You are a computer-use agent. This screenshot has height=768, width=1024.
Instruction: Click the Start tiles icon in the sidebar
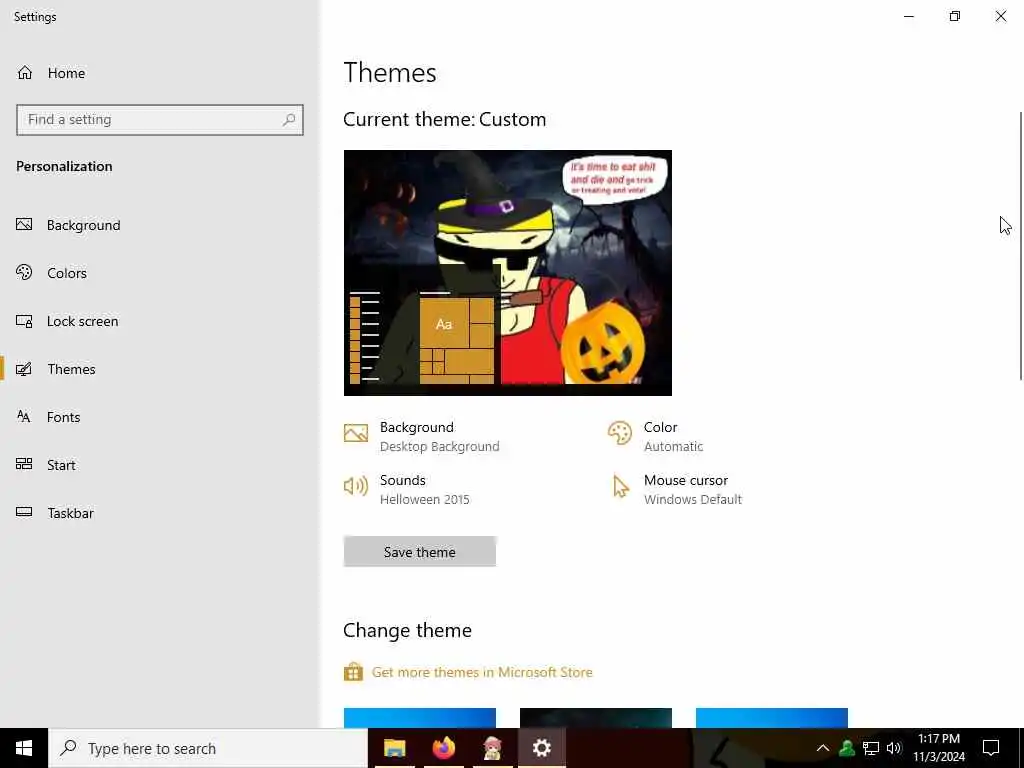tap(24, 464)
